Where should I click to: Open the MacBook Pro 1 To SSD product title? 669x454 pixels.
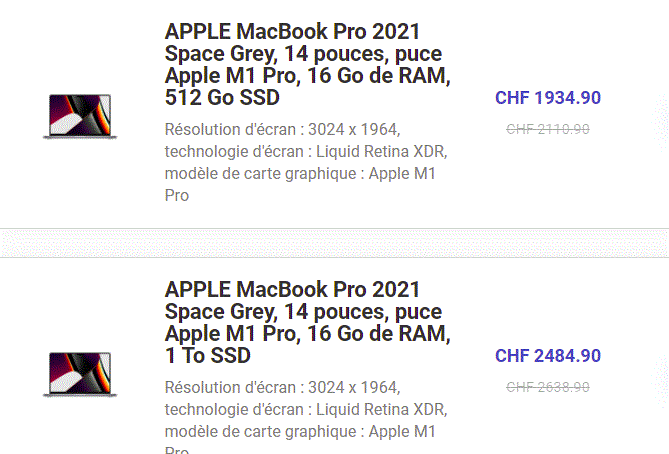pos(308,322)
